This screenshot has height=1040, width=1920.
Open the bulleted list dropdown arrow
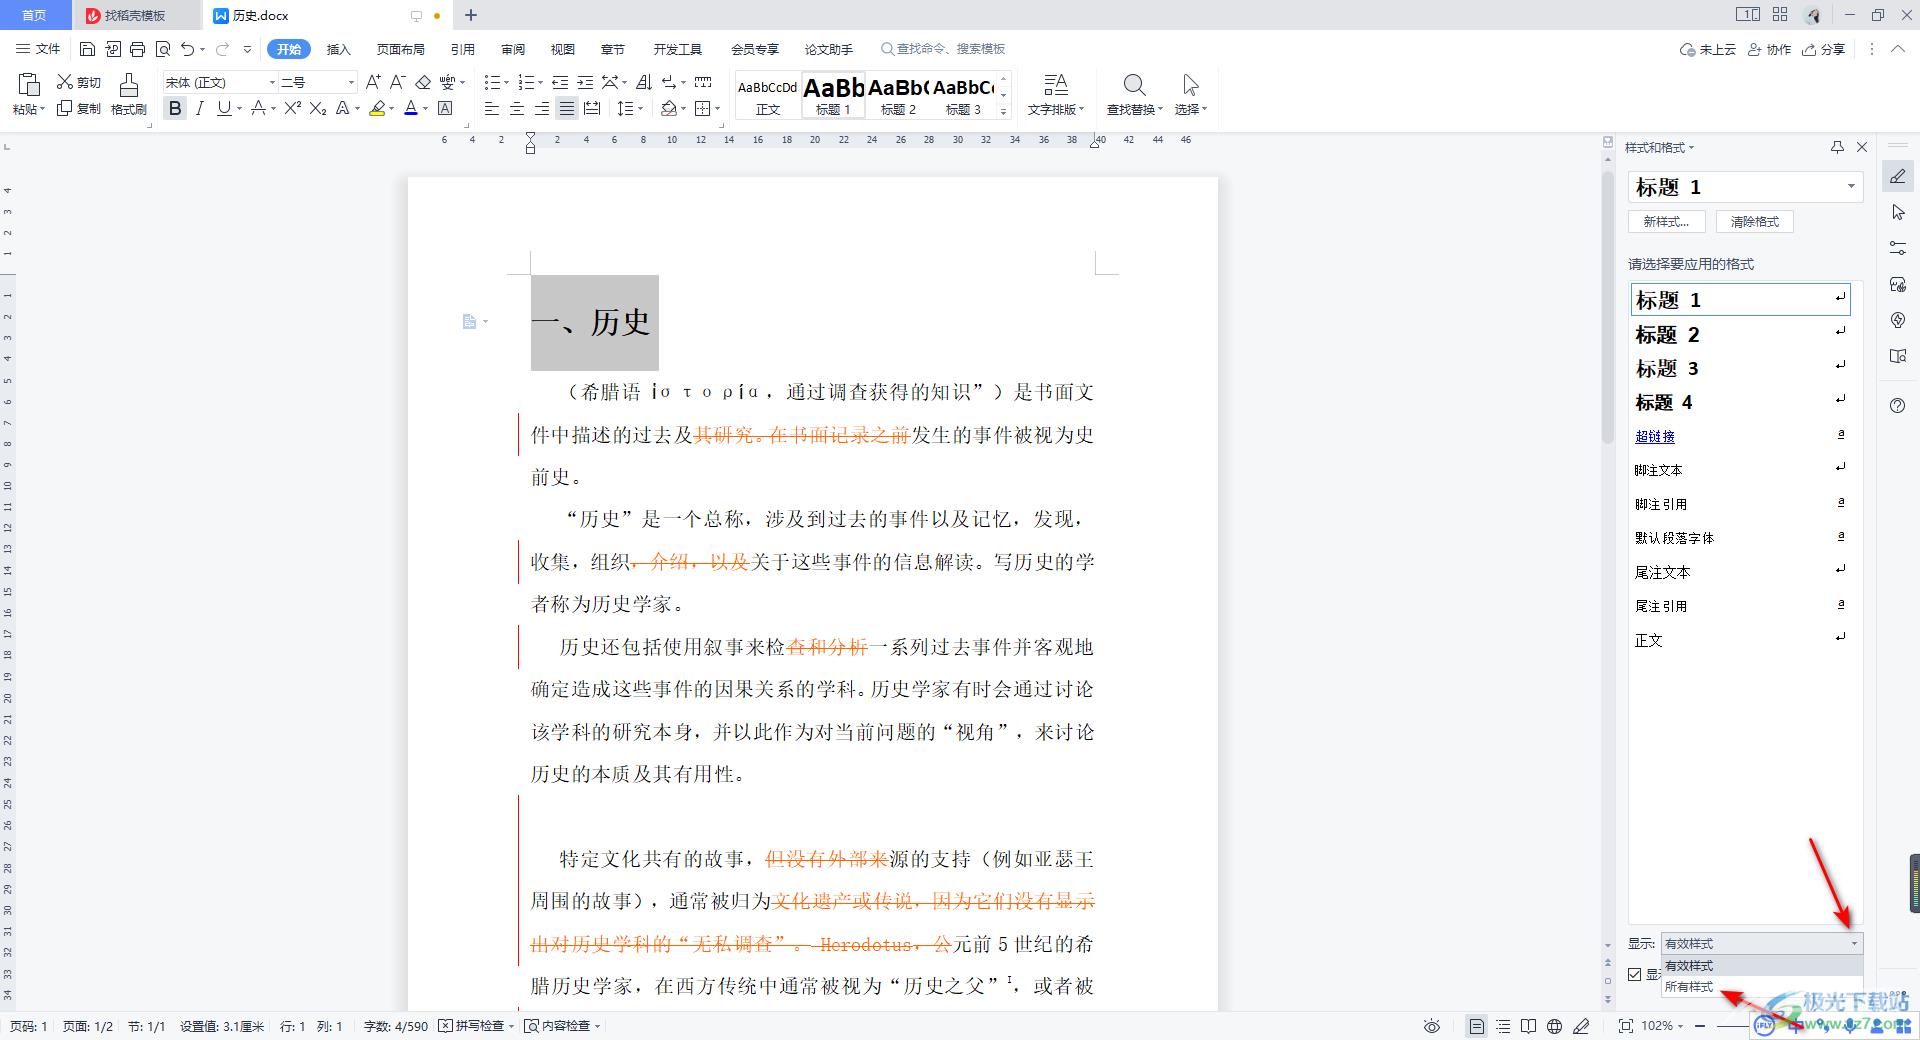pyautogui.click(x=507, y=82)
